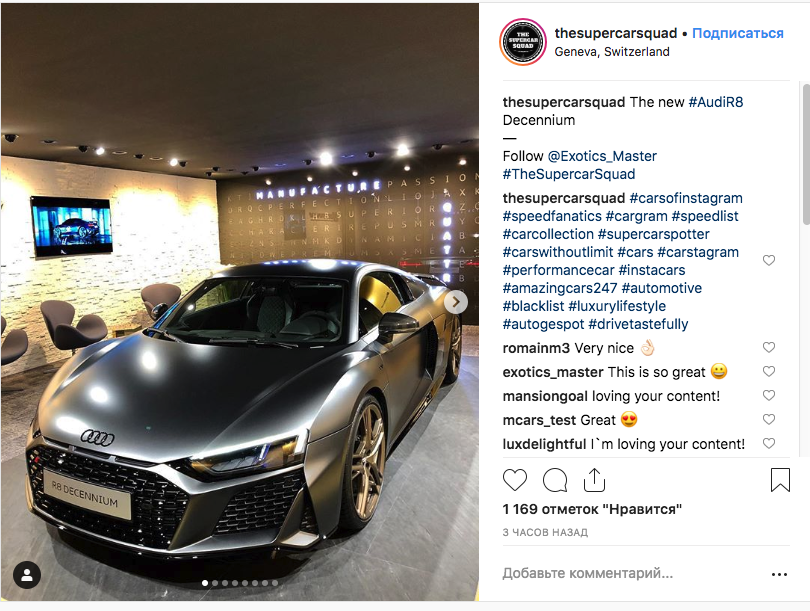Click the comments scrollbar
The width and height of the screenshot is (810, 611).
click(x=806, y=153)
